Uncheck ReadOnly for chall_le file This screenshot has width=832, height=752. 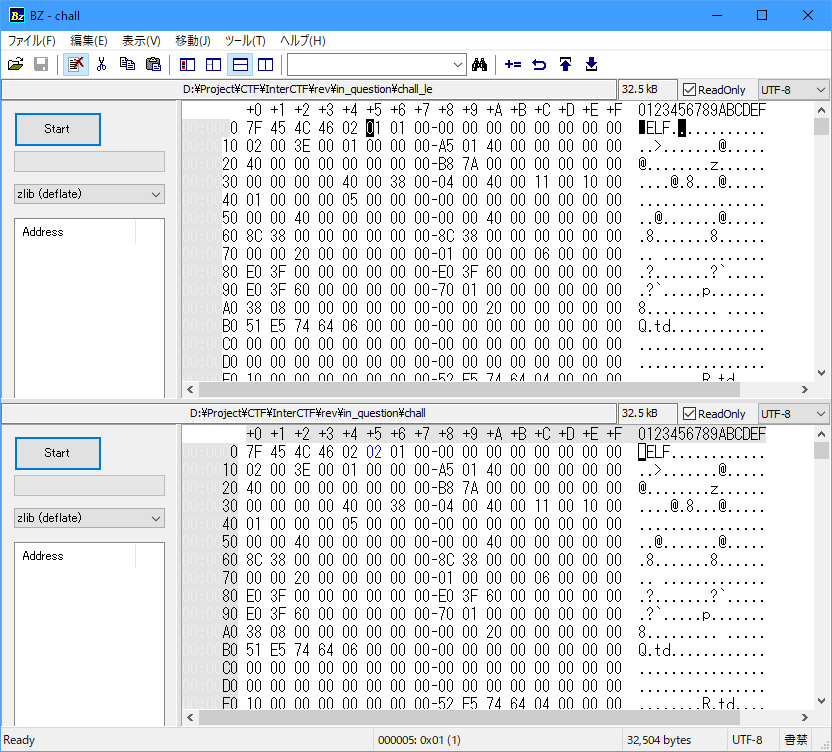(689, 90)
